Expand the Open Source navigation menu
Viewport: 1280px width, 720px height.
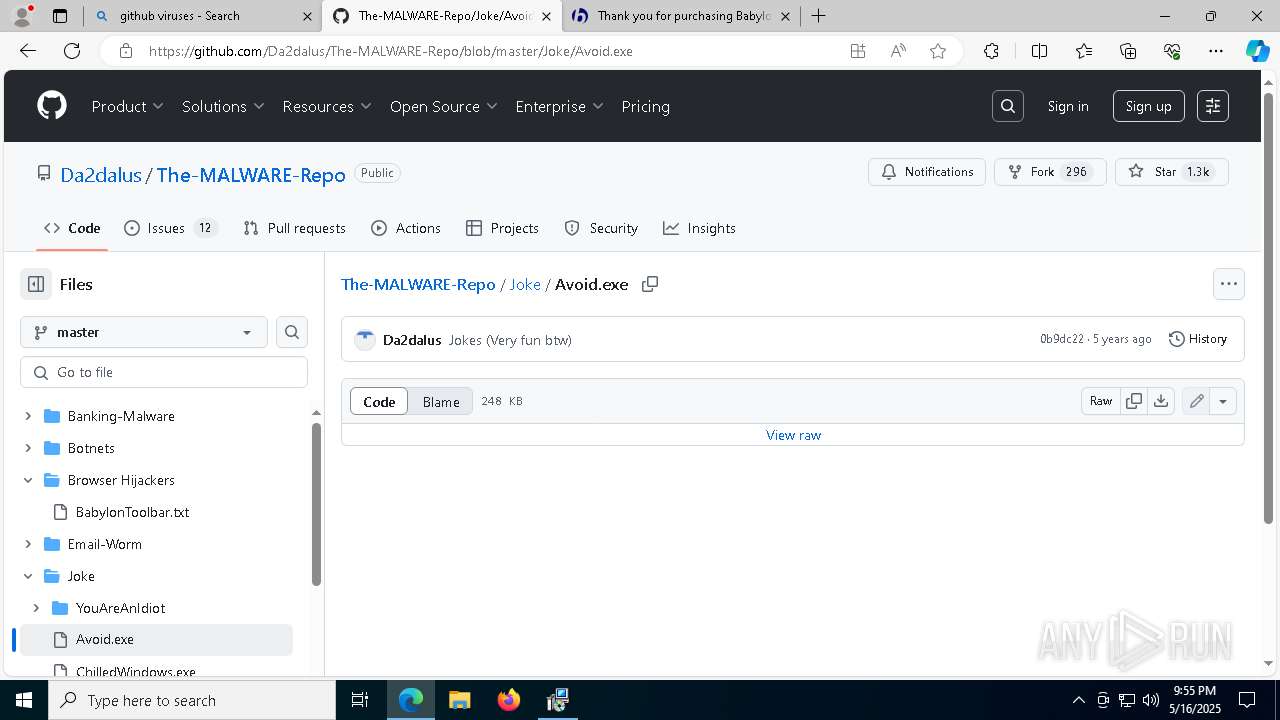click(x=444, y=106)
